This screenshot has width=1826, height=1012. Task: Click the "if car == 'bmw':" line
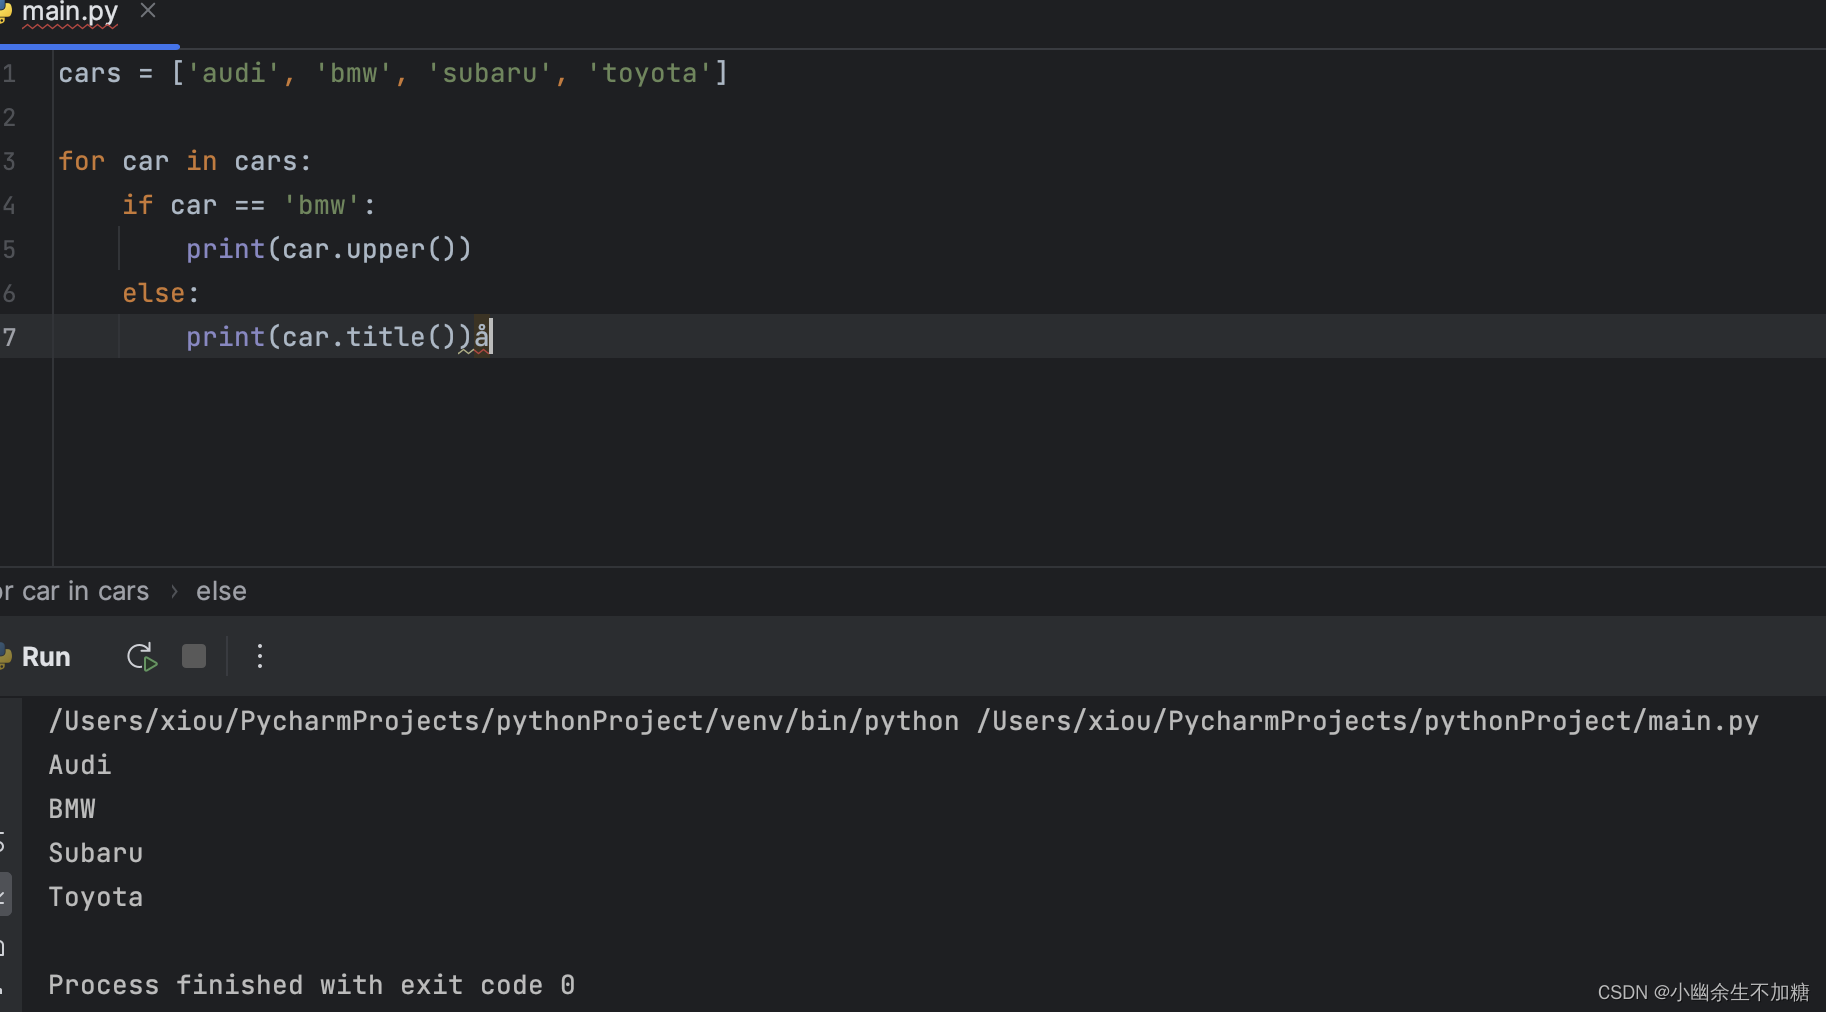tap(249, 205)
